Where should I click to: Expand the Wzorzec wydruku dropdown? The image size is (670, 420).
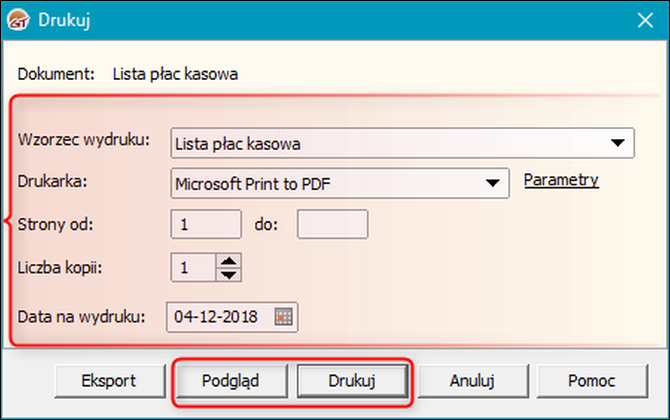pos(618,144)
